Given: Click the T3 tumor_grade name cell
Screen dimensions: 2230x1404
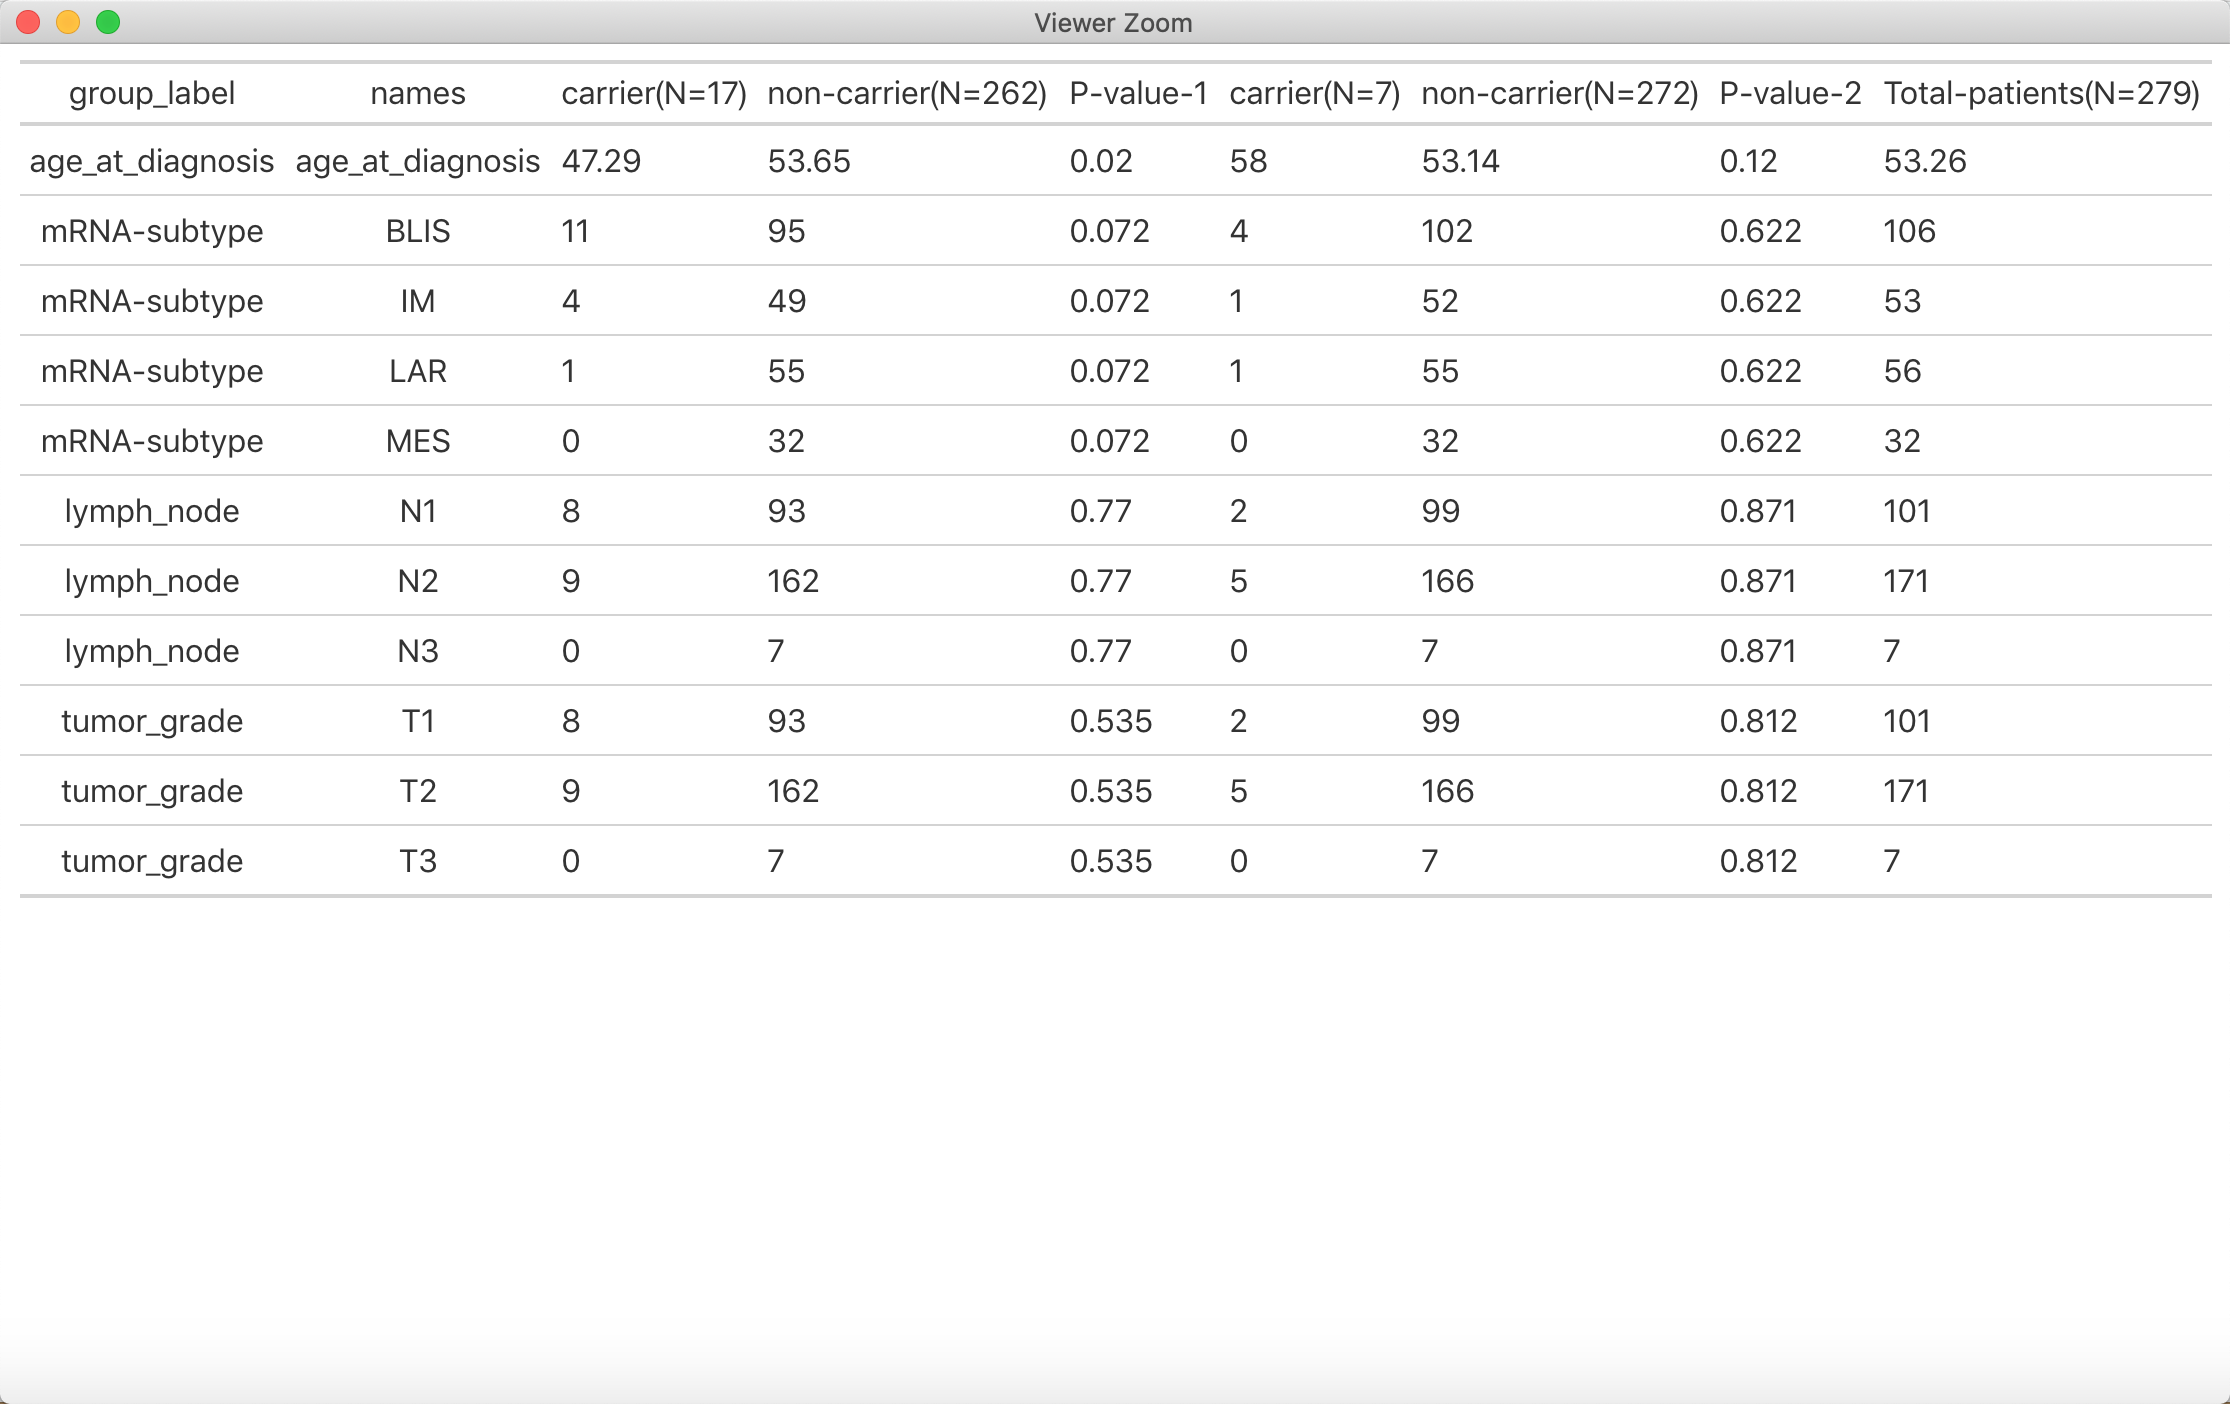Looking at the screenshot, I should click(418, 861).
